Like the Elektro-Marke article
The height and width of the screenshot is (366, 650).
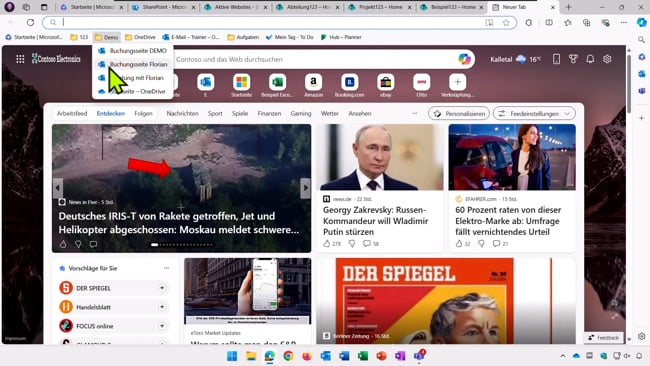pos(459,243)
